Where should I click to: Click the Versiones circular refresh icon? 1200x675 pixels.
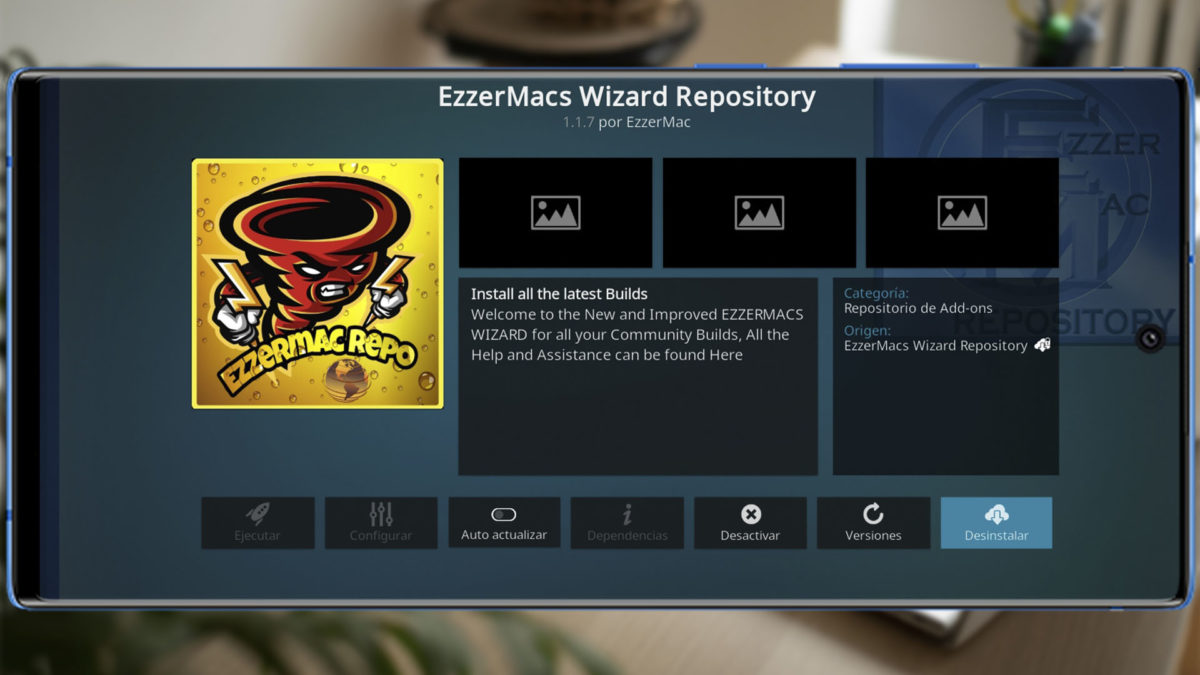(x=873, y=513)
